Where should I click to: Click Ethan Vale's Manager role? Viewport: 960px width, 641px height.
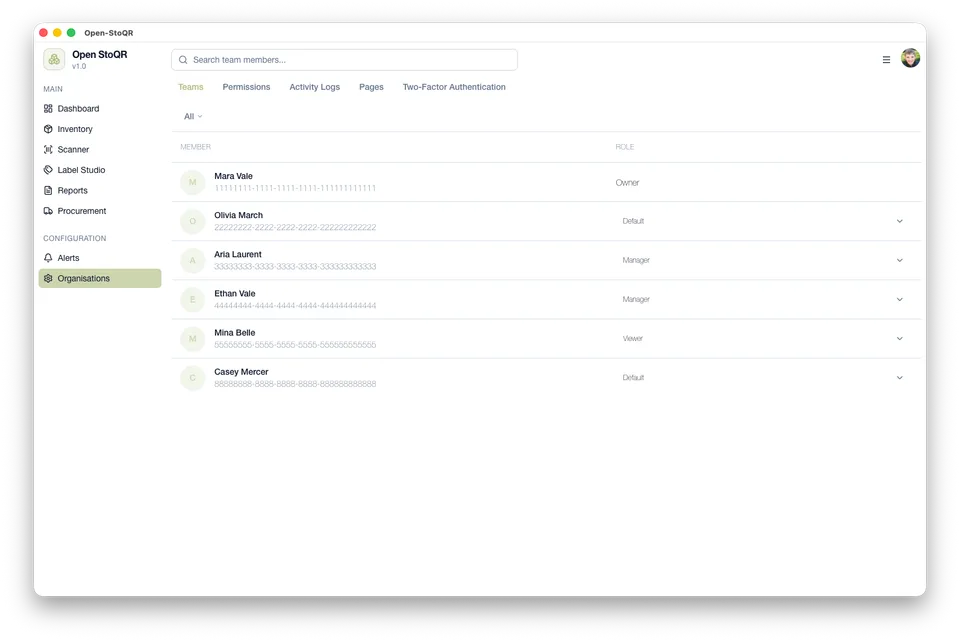(x=636, y=299)
